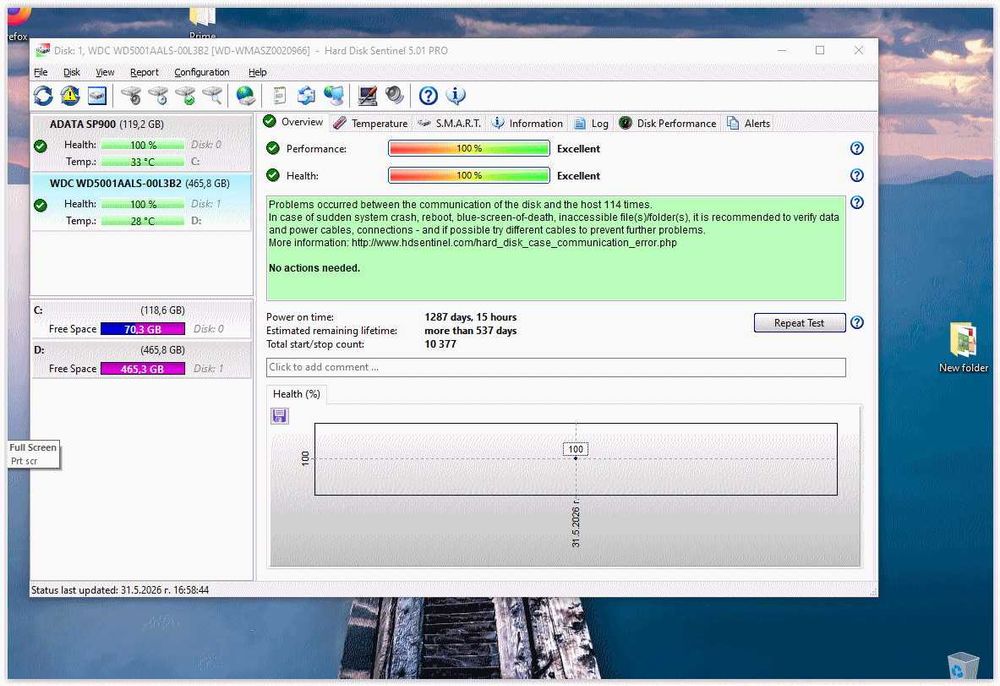Click the 'more than 537 days' lifetime value

pos(471,330)
